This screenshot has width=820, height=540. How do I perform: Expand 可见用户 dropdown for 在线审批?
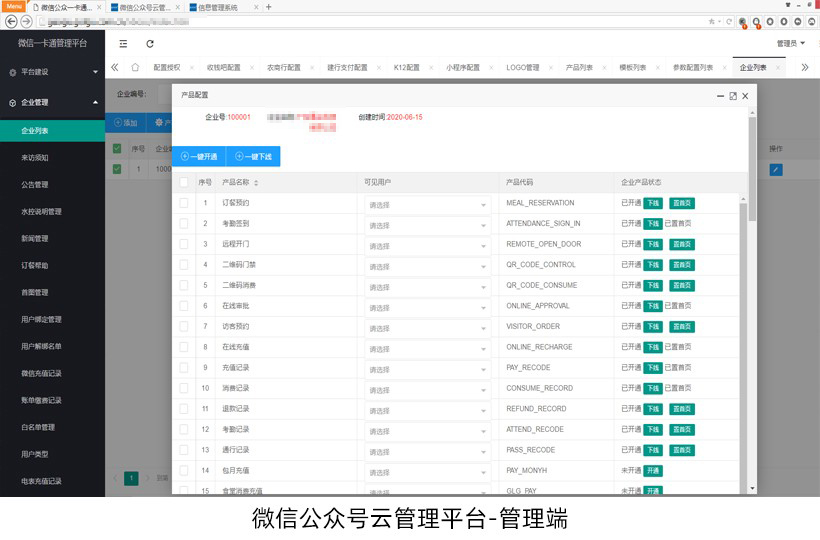[428, 307]
